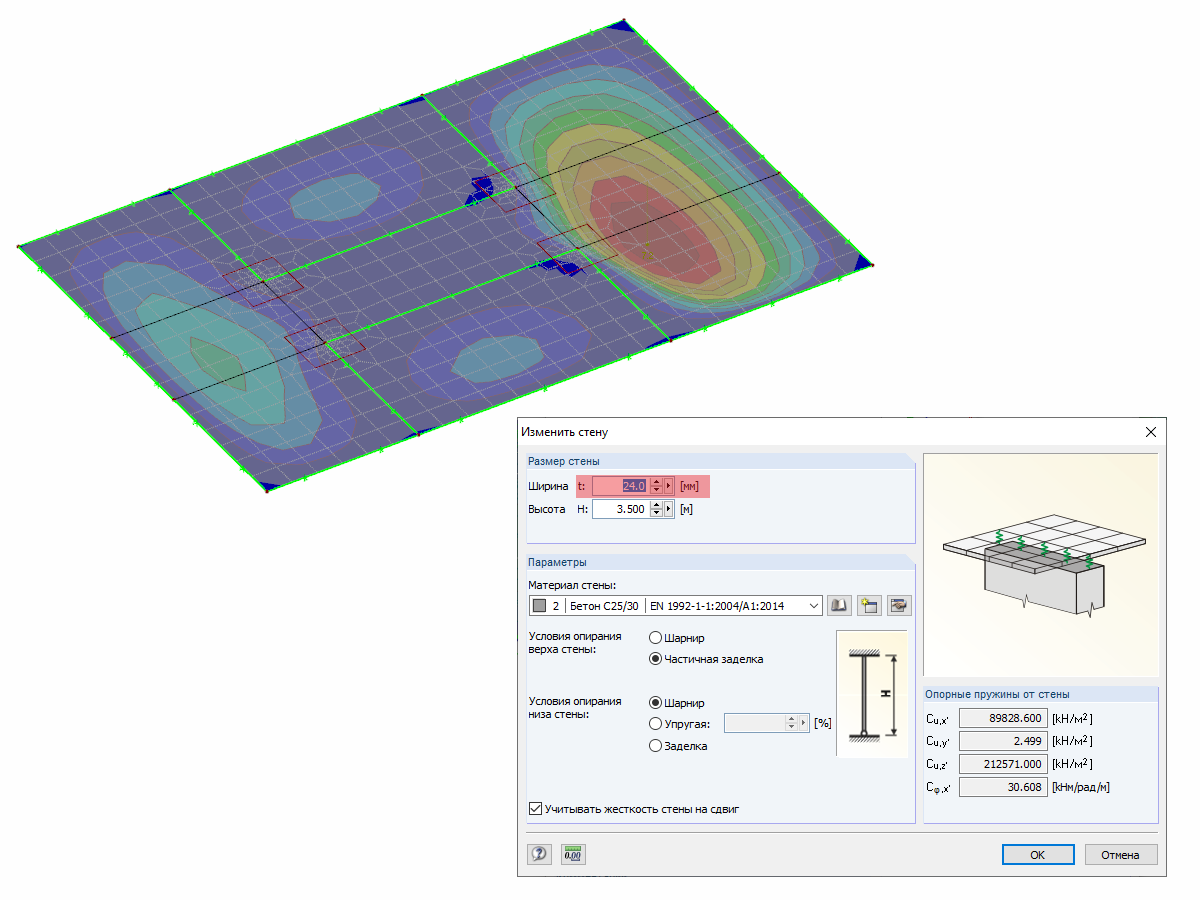Click height H spinner arrows
This screenshot has width=1200, height=900.
[x=656, y=509]
